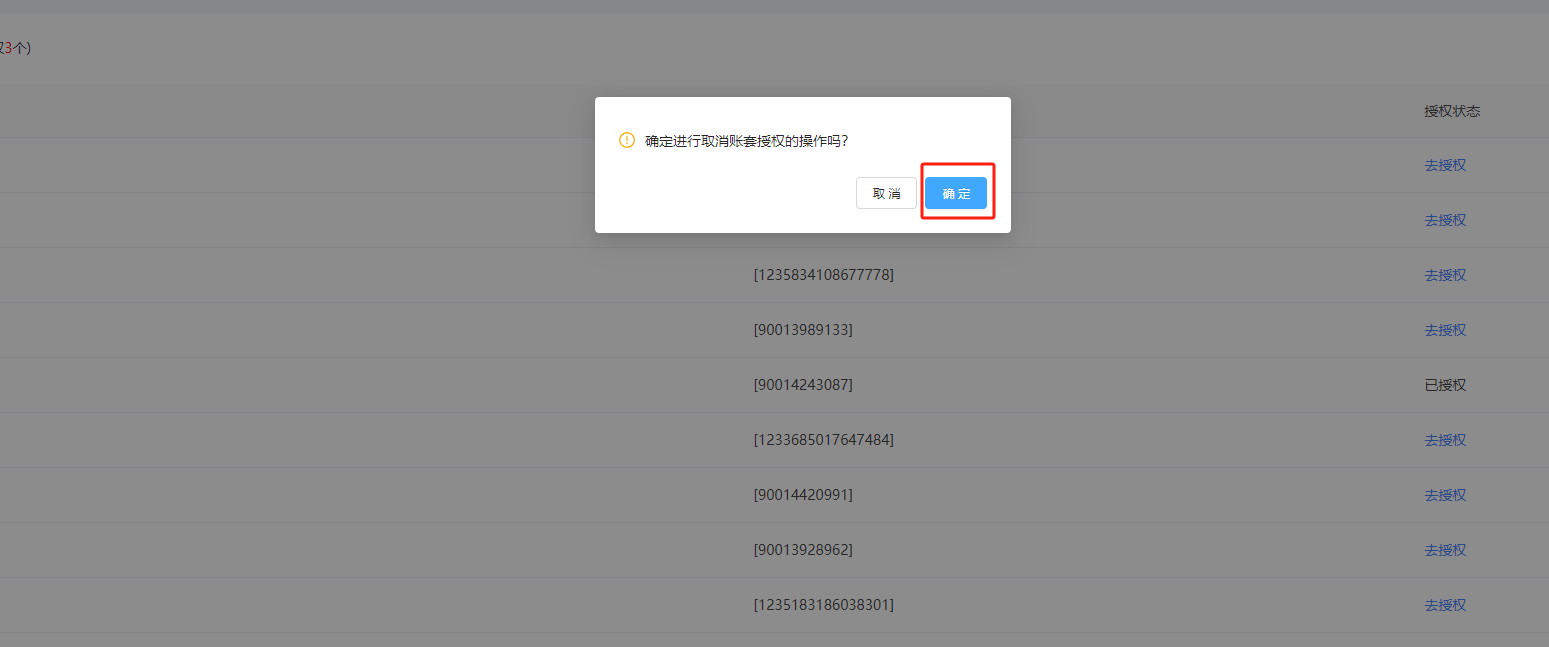Viewport: 1549px width, 647px height.
Task: Click 取消 to dismiss the dialog
Action: (x=886, y=193)
